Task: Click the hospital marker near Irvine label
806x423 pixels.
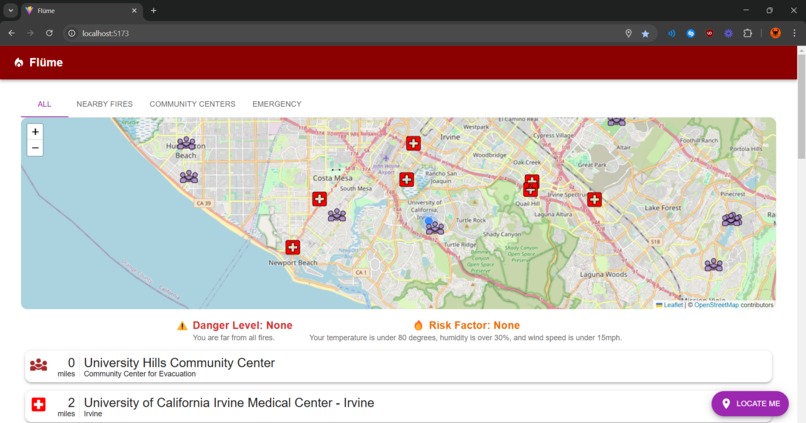Action: 413,143
